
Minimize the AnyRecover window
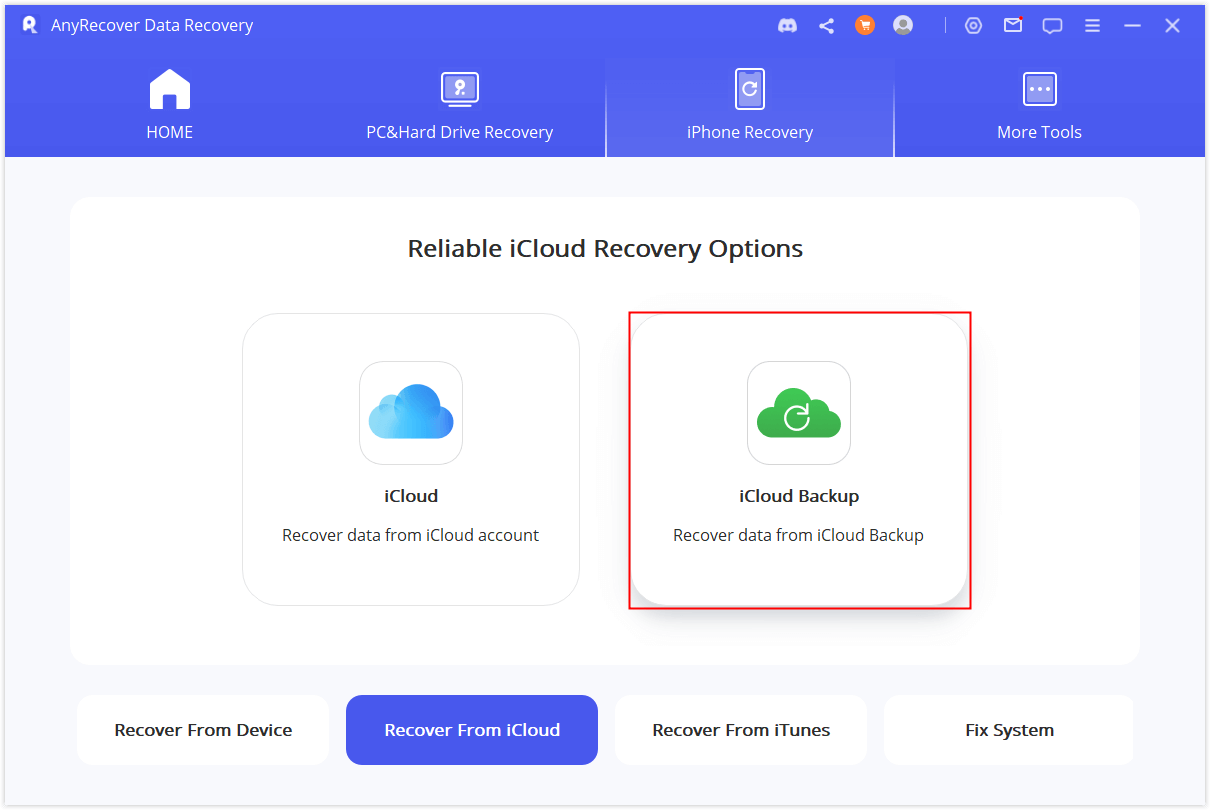[1132, 26]
